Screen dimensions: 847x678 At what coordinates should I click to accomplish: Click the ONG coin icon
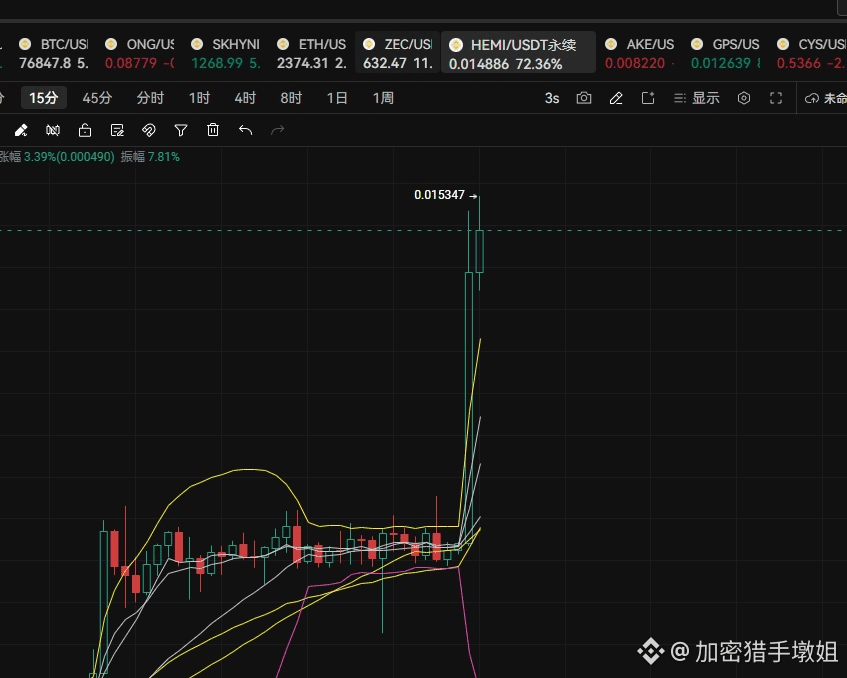[111, 44]
